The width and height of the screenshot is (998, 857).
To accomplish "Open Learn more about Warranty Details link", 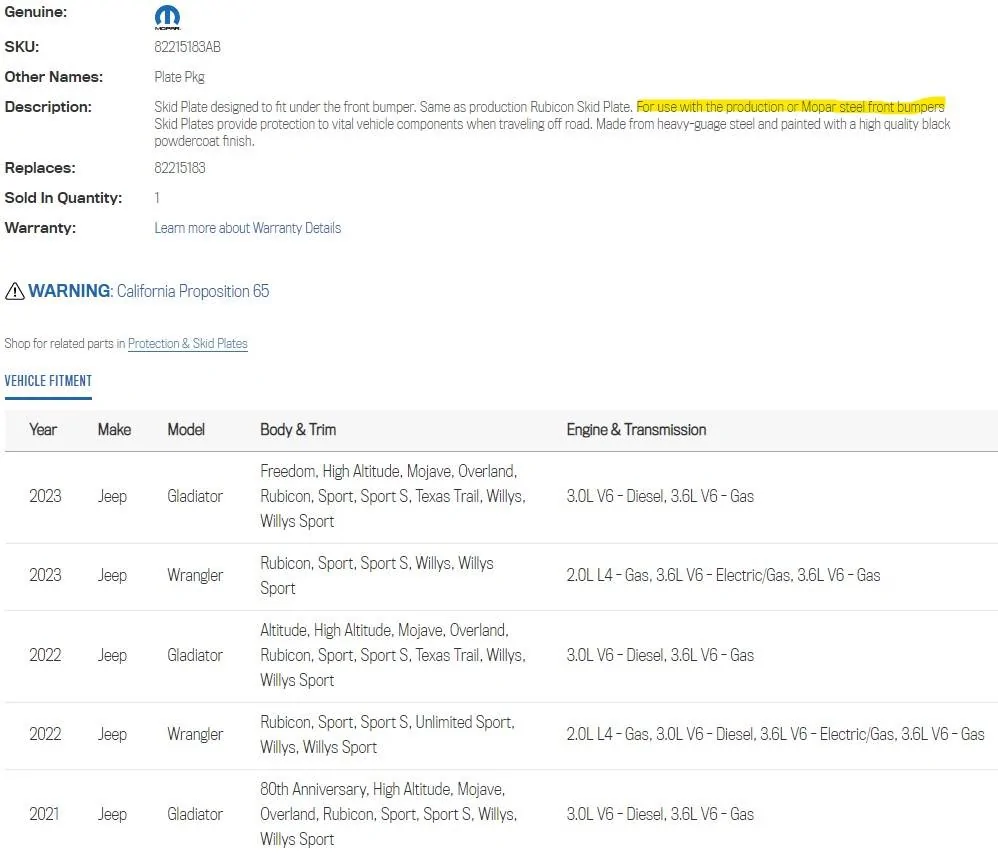I will [248, 228].
